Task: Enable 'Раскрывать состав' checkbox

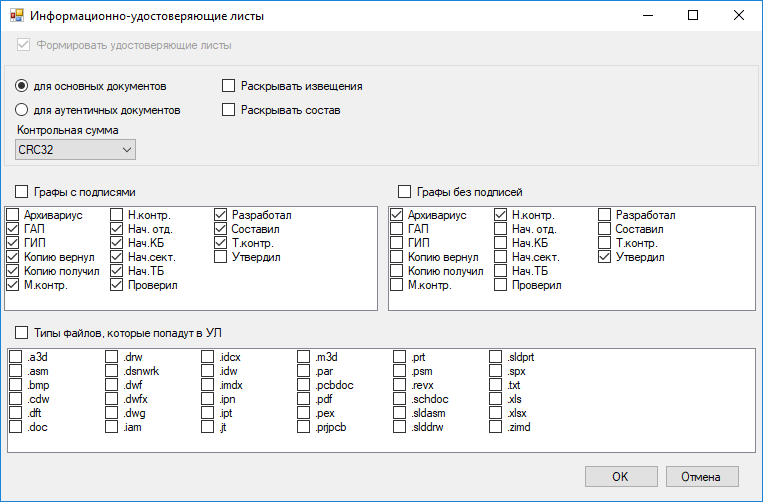Action: click(229, 110)
